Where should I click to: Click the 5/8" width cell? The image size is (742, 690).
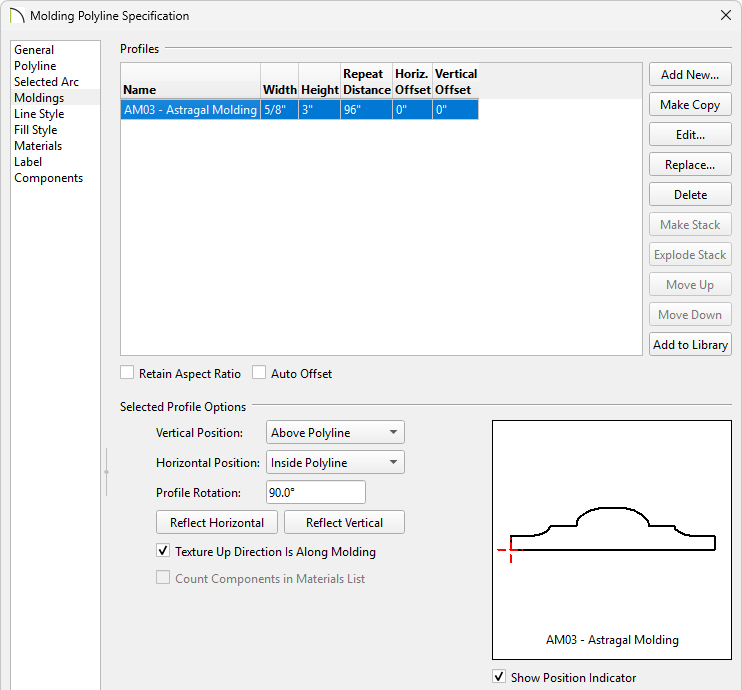coord(279,110)
